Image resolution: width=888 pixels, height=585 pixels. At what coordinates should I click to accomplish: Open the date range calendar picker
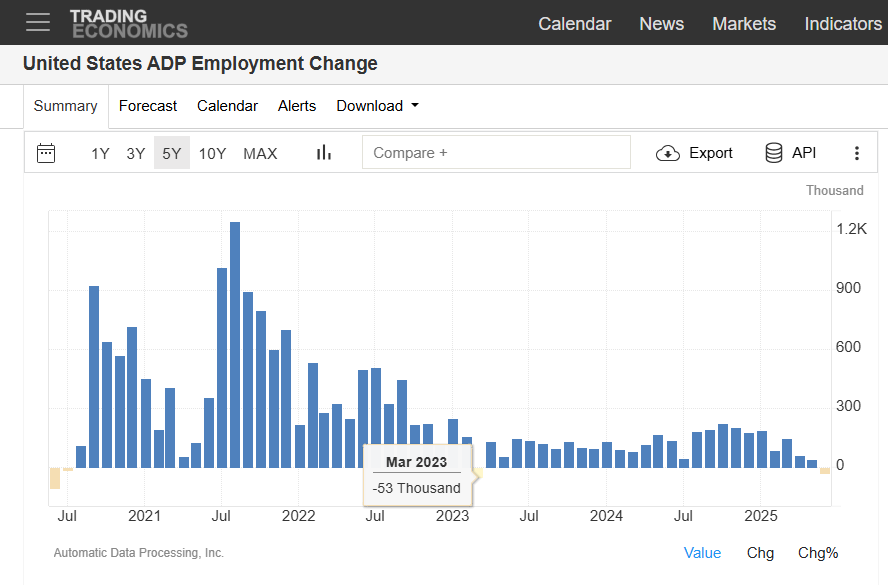pyautogui.click(x=46, y=152)
